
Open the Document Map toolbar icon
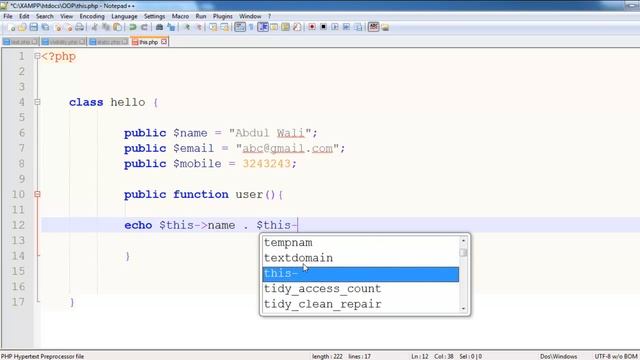(x=285, y=27)
